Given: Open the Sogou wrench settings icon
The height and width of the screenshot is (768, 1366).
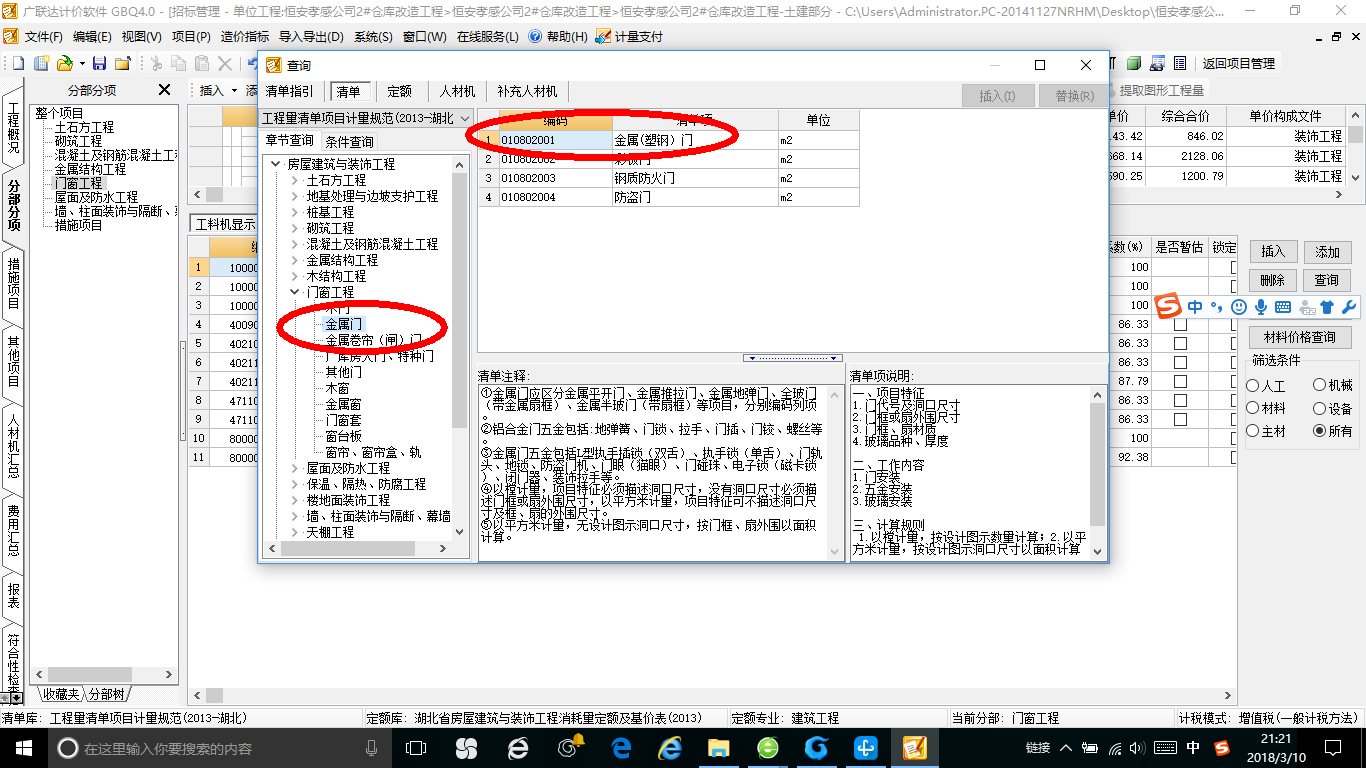Looking at the screenshot, I should 1349,307.
